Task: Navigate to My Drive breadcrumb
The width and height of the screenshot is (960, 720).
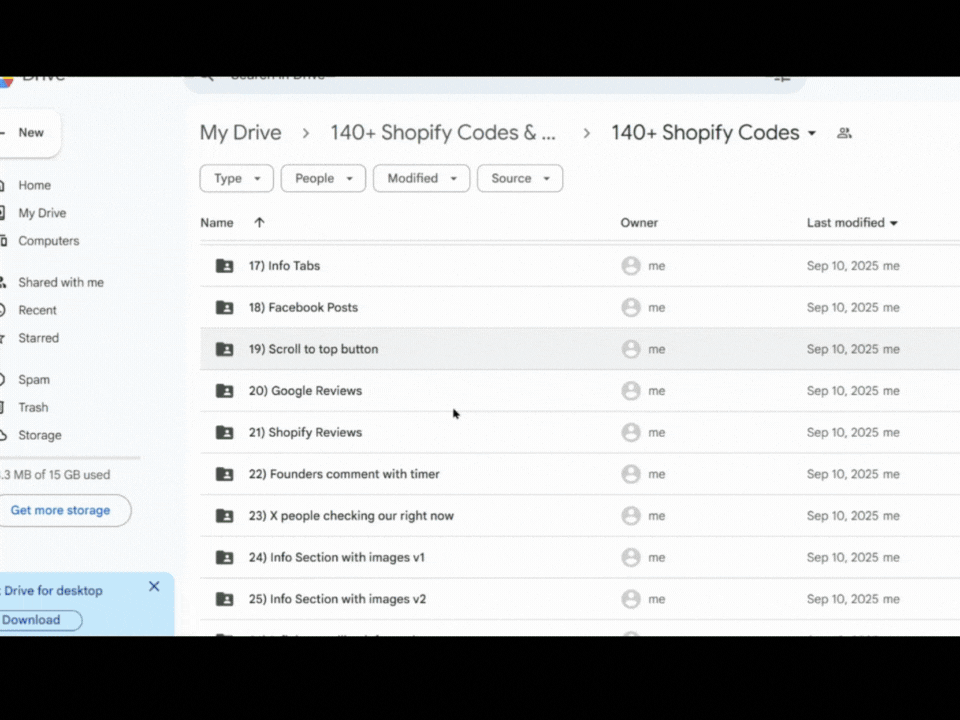Action: (241, 133)
